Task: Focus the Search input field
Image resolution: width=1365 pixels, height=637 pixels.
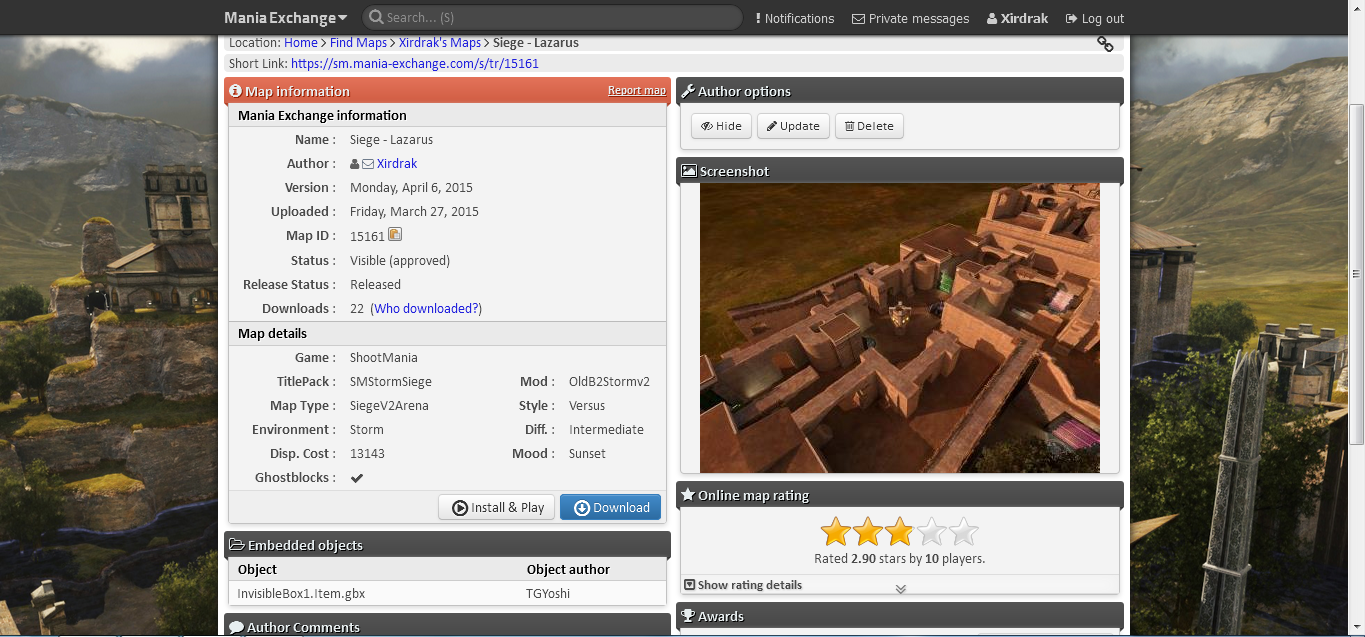Action: (x=552, y=18)
